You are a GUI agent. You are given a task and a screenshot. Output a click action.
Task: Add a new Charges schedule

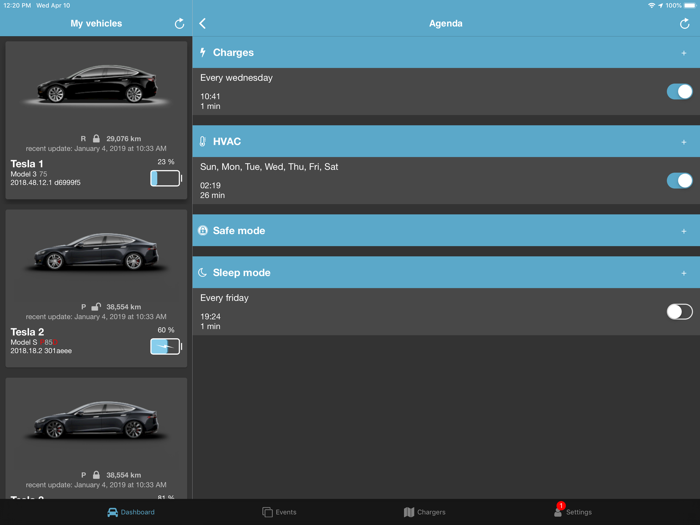[x=683, y=53]
